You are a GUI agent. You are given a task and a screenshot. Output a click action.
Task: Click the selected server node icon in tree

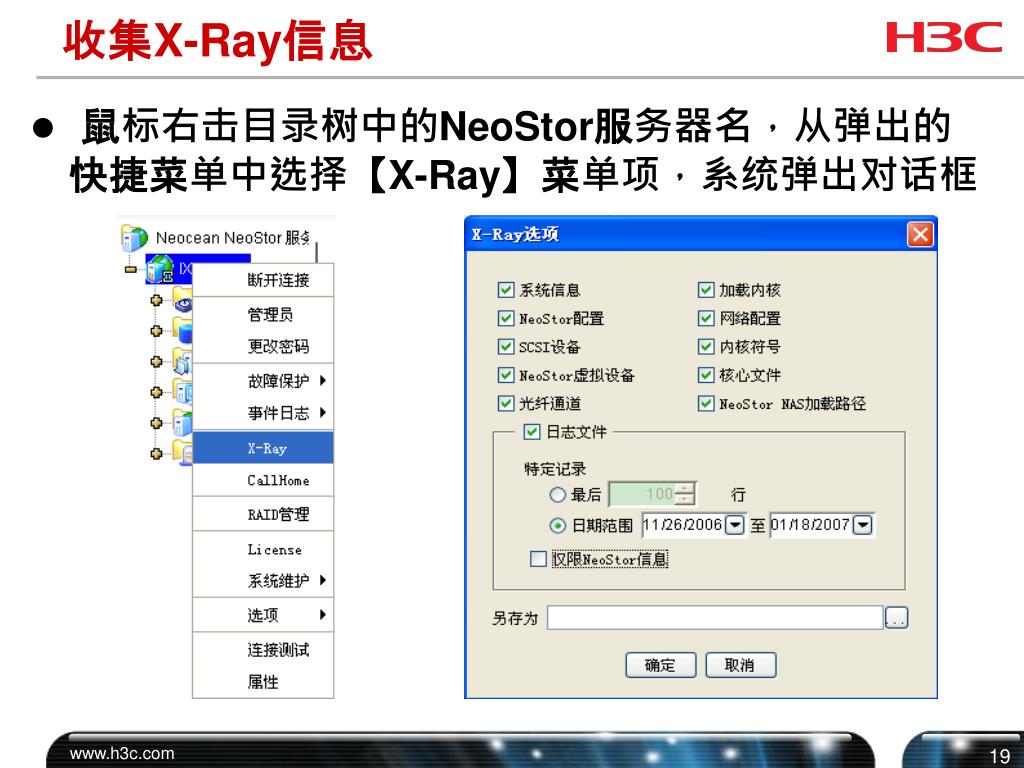159,268
